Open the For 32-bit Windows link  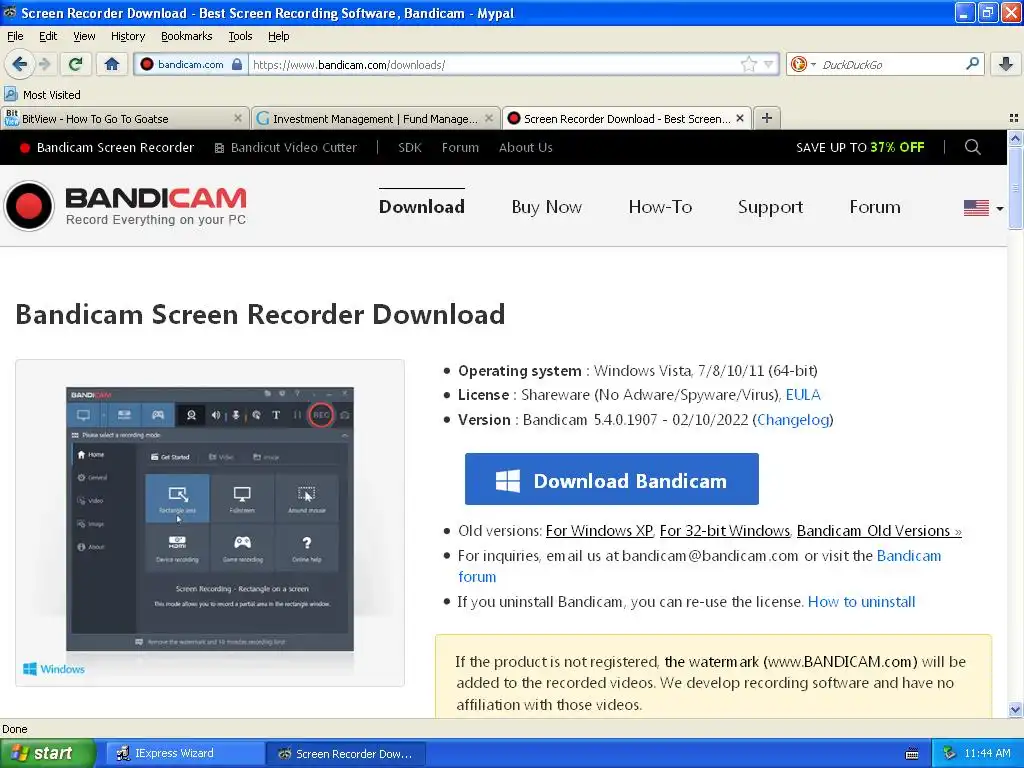click(x=725, y=530)
